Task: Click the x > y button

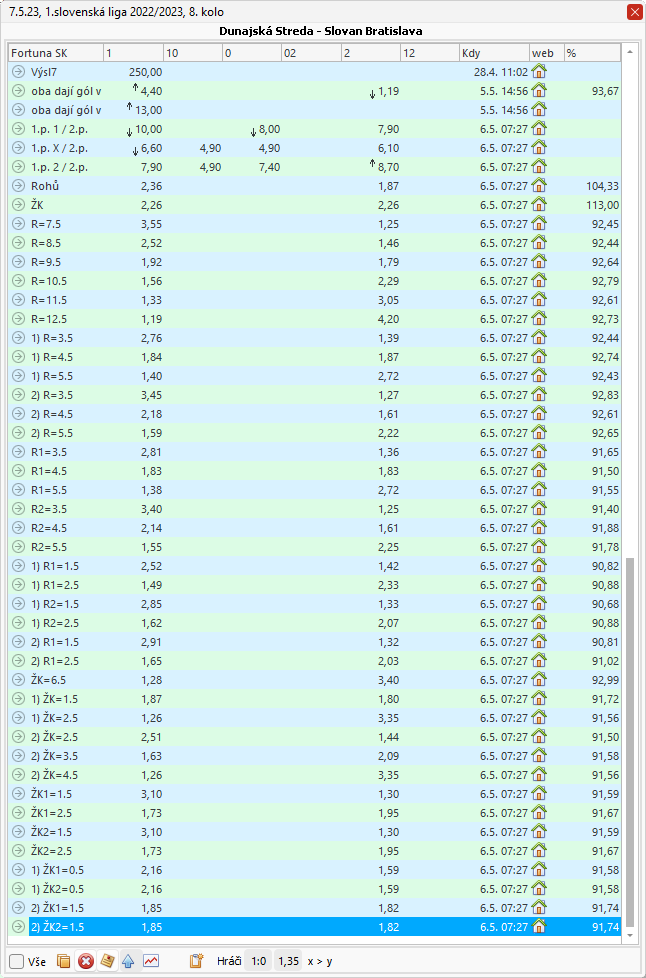Action: (x=320, y=961)
